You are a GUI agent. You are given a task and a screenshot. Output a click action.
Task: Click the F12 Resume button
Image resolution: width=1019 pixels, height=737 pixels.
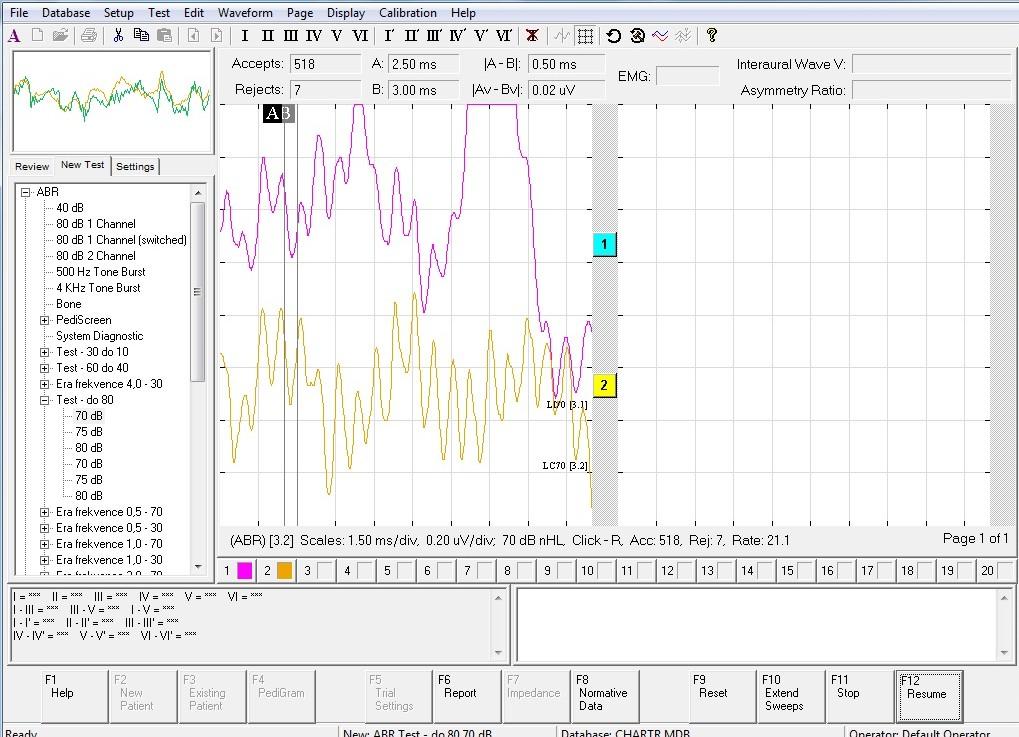pyautogui.click(x=928, y=696)
